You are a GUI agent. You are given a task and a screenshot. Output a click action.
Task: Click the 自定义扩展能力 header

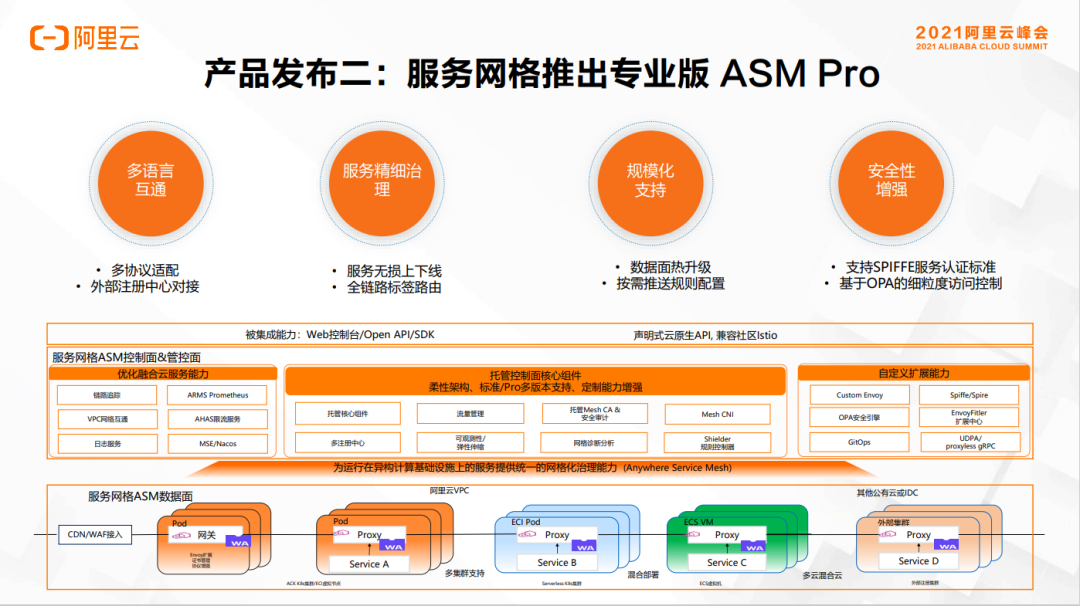pos(914,373)
